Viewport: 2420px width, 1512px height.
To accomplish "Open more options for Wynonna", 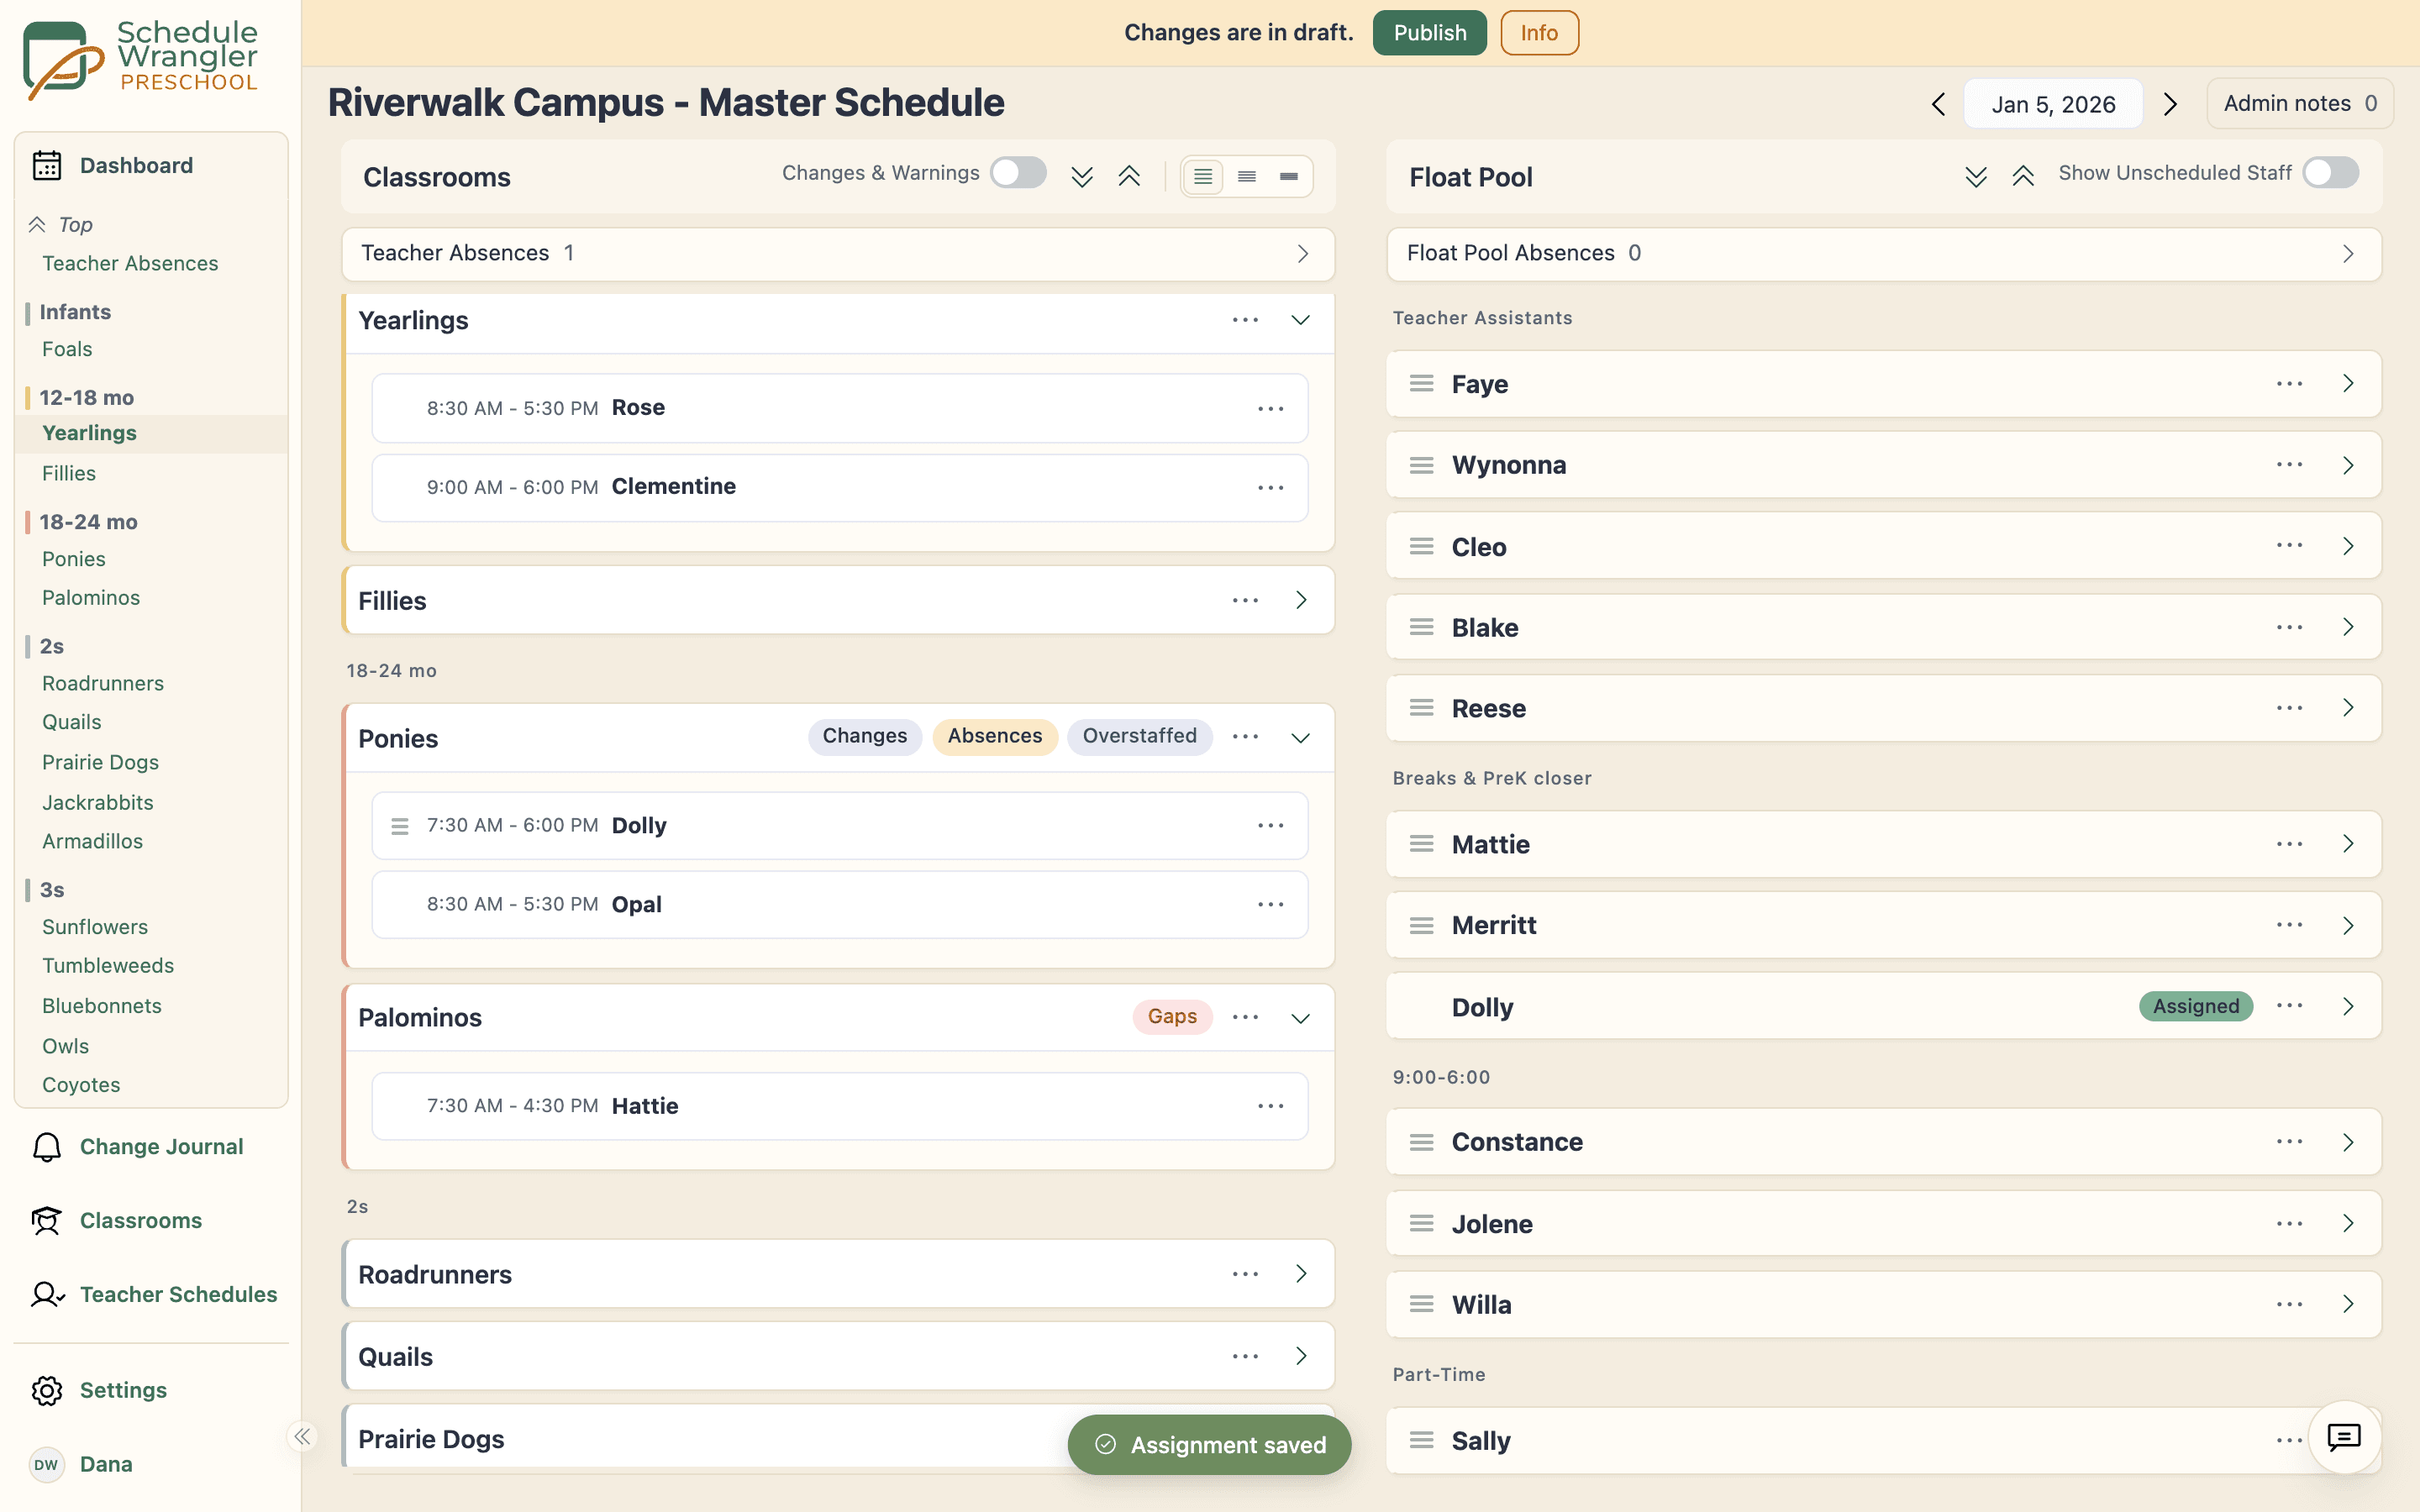I will (x=2290, y=465).
